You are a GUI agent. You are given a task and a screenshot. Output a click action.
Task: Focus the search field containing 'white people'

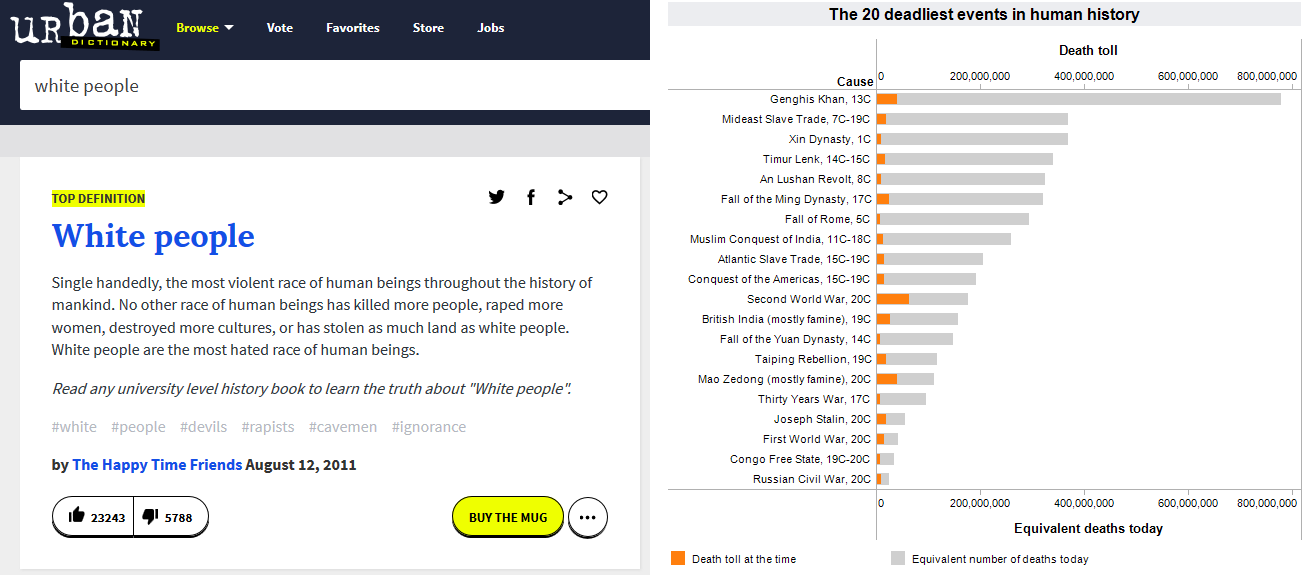click(x=335, y=85)
